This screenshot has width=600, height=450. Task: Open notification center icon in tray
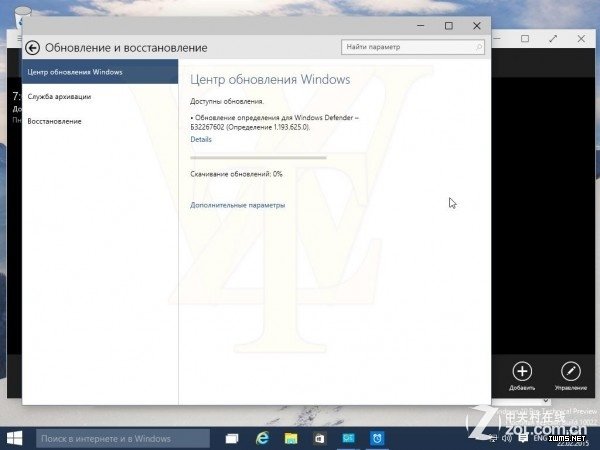(x=523, y=438)
